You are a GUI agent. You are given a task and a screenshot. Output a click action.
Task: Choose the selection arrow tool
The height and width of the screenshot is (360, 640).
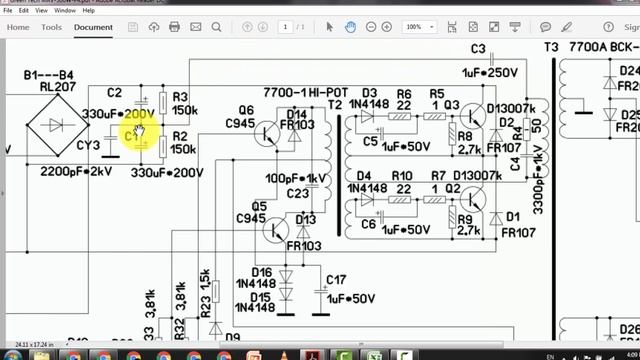pos(329,27)
